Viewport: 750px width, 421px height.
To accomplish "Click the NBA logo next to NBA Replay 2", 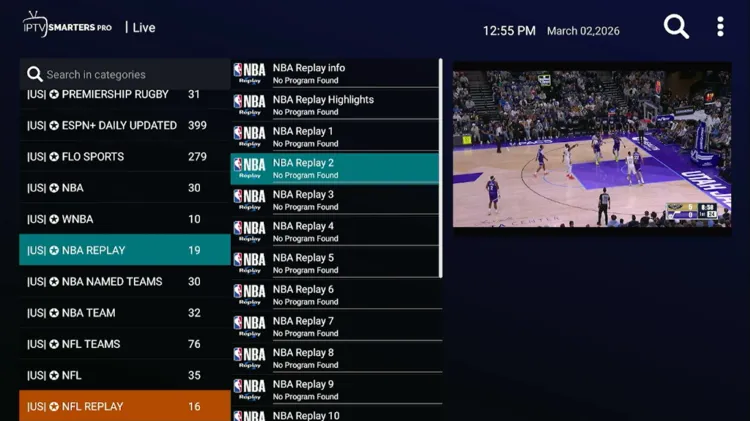I will (249, 168).
